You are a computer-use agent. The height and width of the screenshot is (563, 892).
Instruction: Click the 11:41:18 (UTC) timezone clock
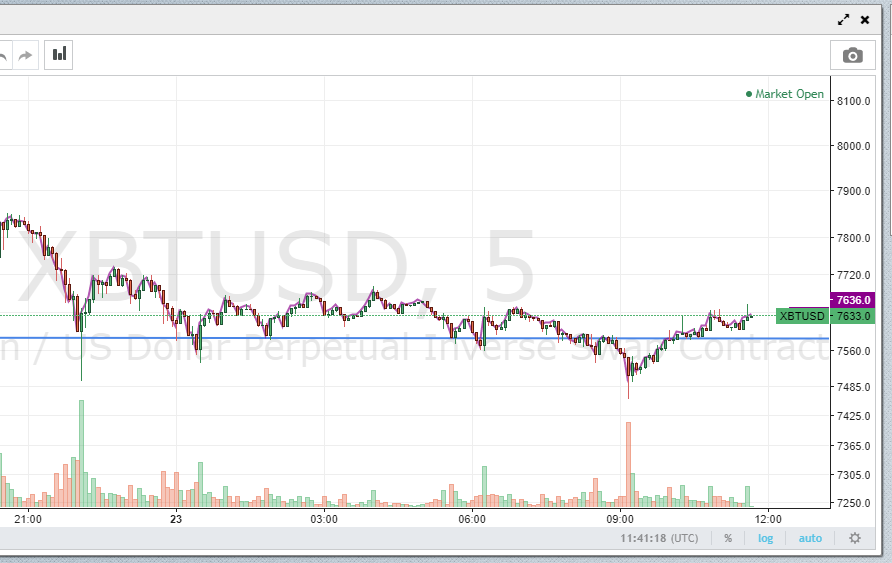click(x=659, y=538)
